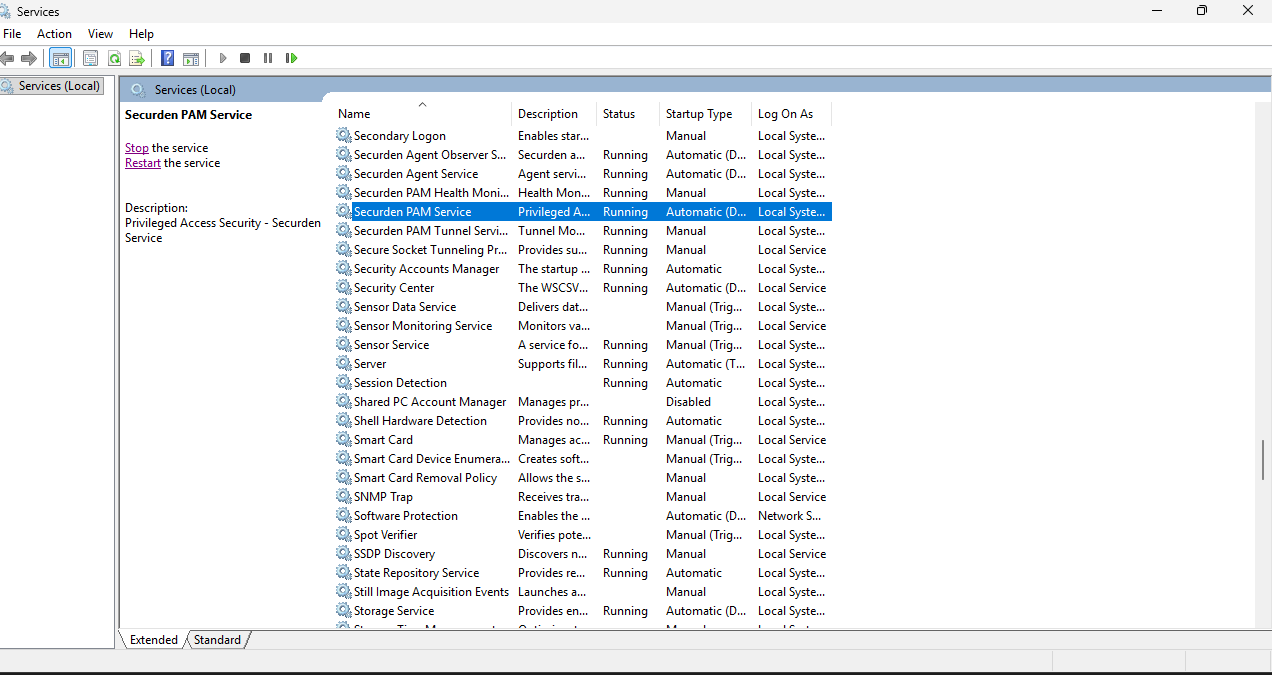Click the Refresh toolbar icon
This screenshot has width=1272, height=675.
(114, 58)
